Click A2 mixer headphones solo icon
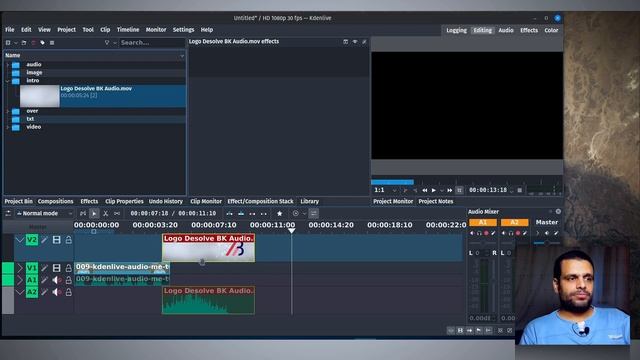640x360 pixels. click(x=511, y=233)
